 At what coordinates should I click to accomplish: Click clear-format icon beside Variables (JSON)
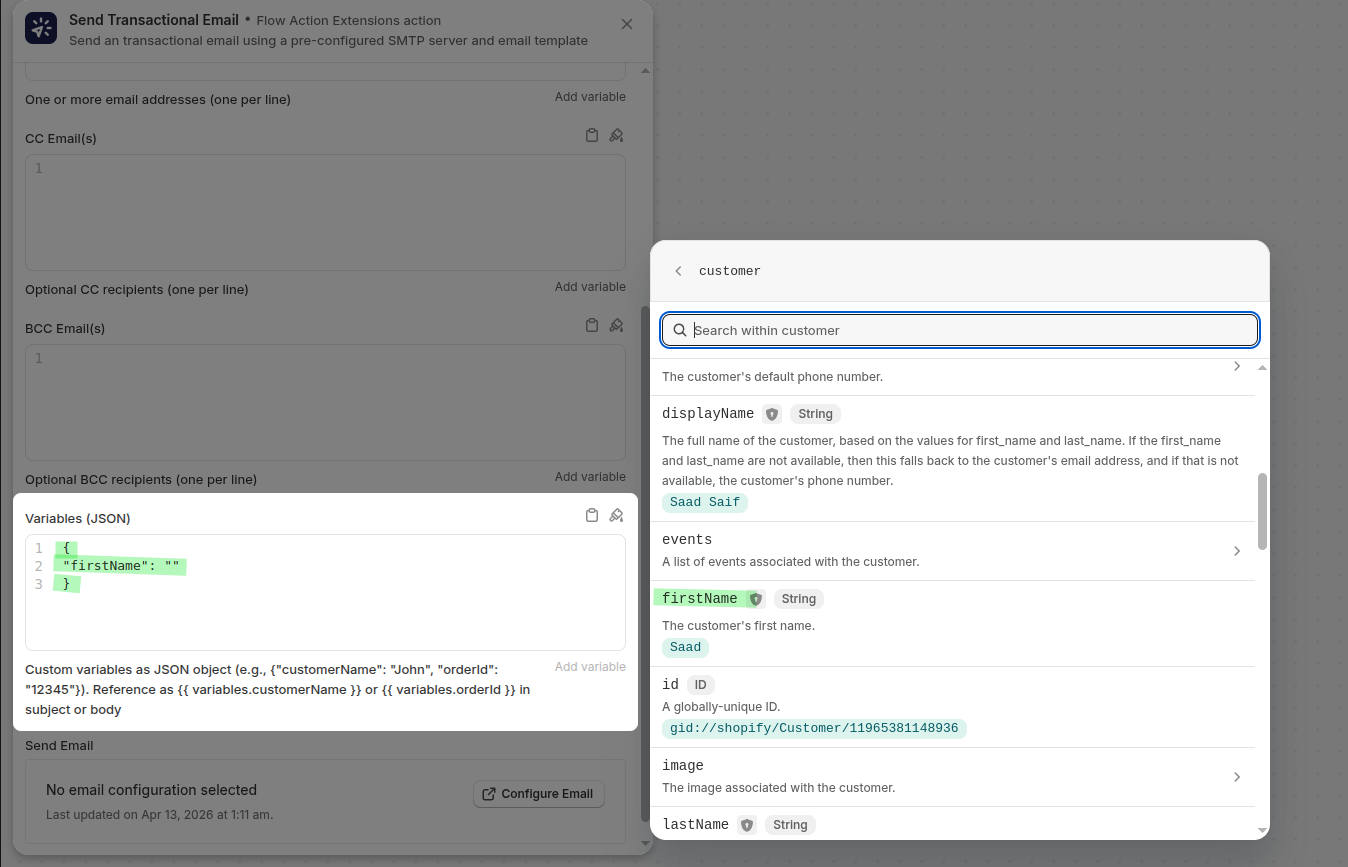pyautogui.click(x=616, y=515)
